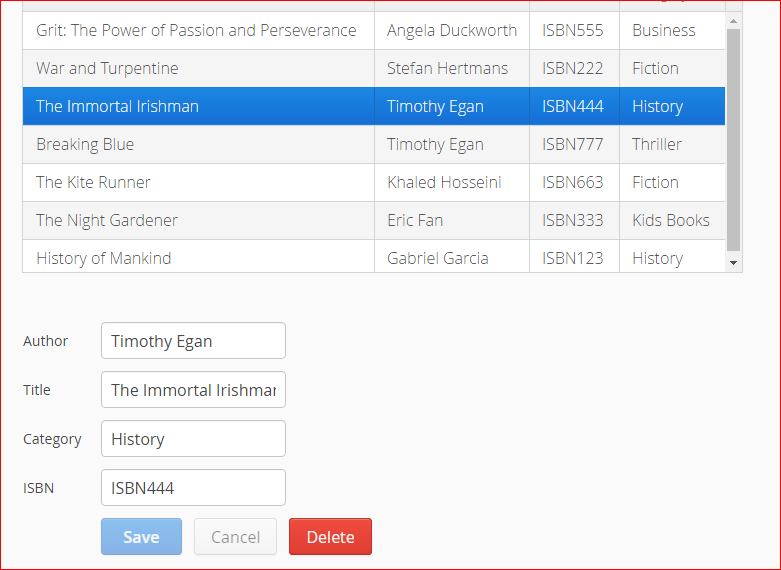The width and height of the screenshot is (781, 570).
Task: Click author cell 'Khaled Hosseini'
Action: (x=452, y=182)
